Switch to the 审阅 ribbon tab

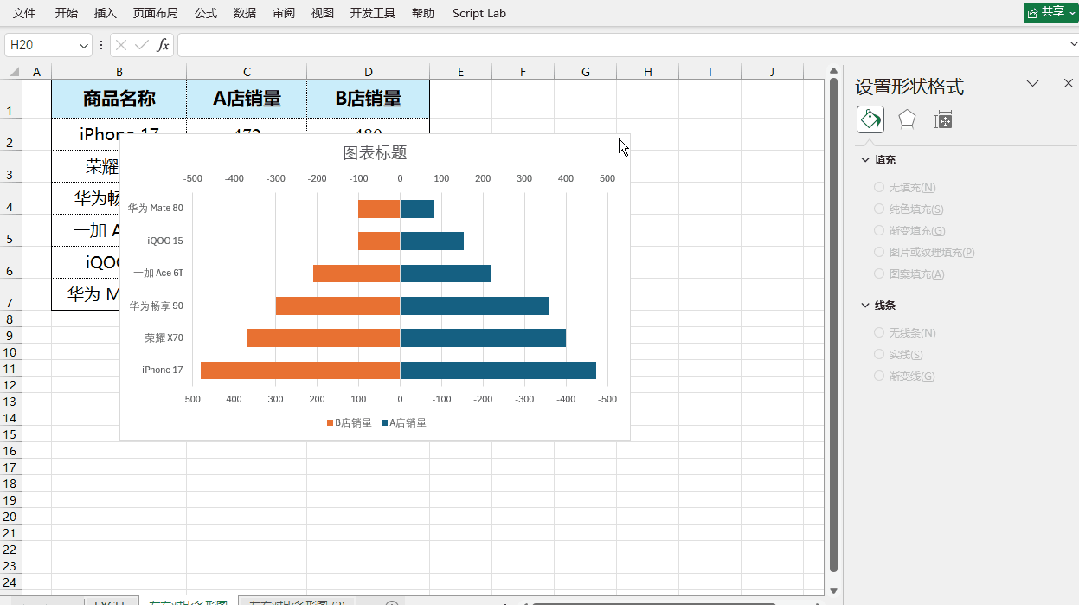click(284, 13)
